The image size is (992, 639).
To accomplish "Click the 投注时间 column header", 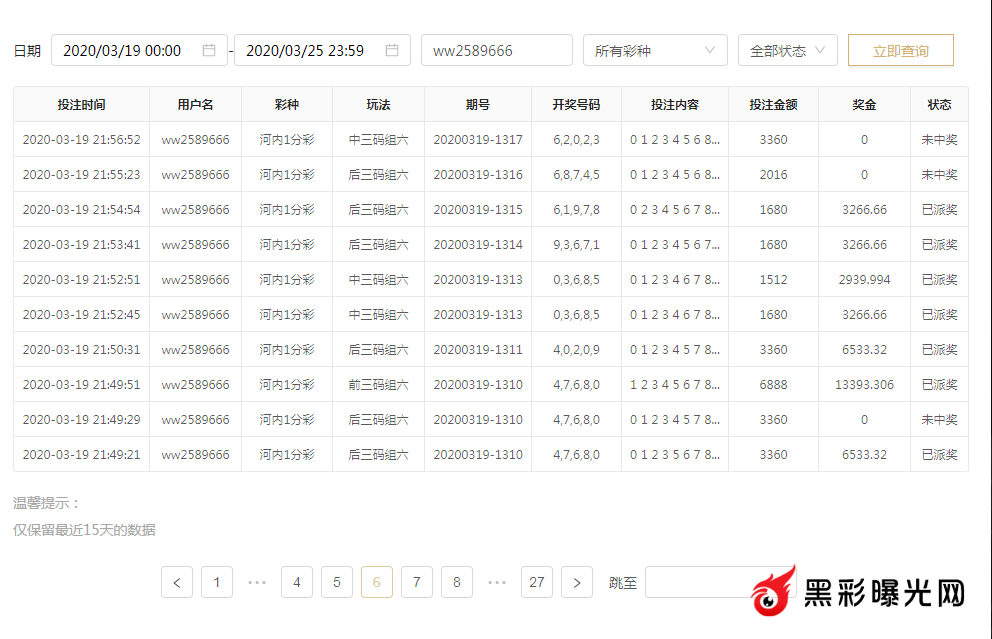I will coord(81,104).
